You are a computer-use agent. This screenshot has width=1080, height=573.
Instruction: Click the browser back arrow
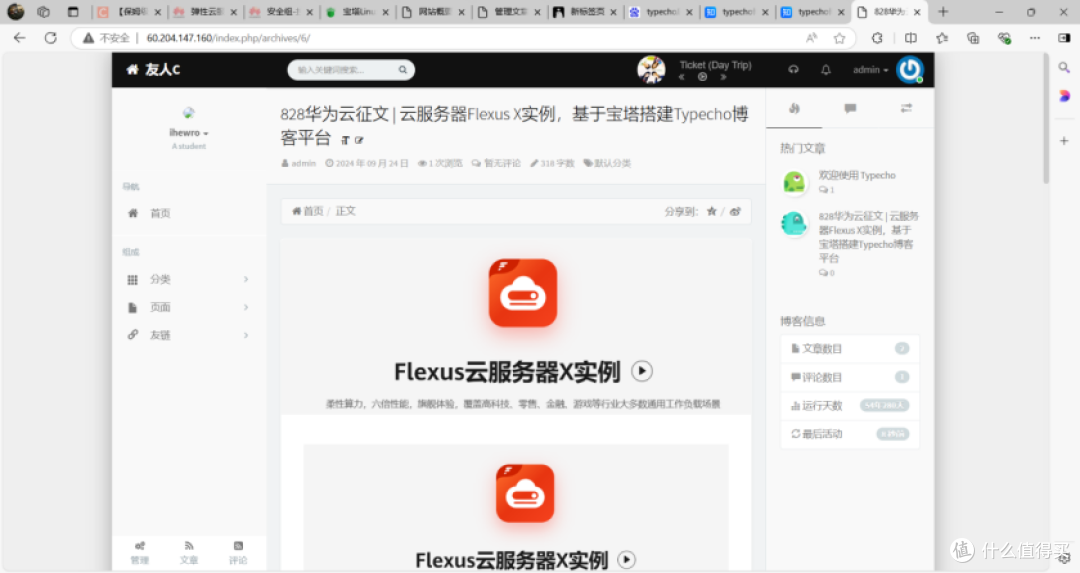(x=19, y=38)
